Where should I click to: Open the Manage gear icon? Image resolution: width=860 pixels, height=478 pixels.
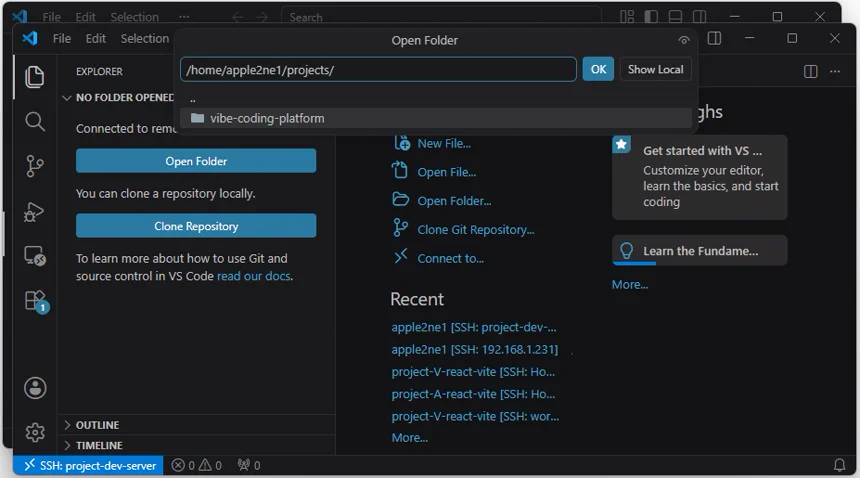point(35,433)
